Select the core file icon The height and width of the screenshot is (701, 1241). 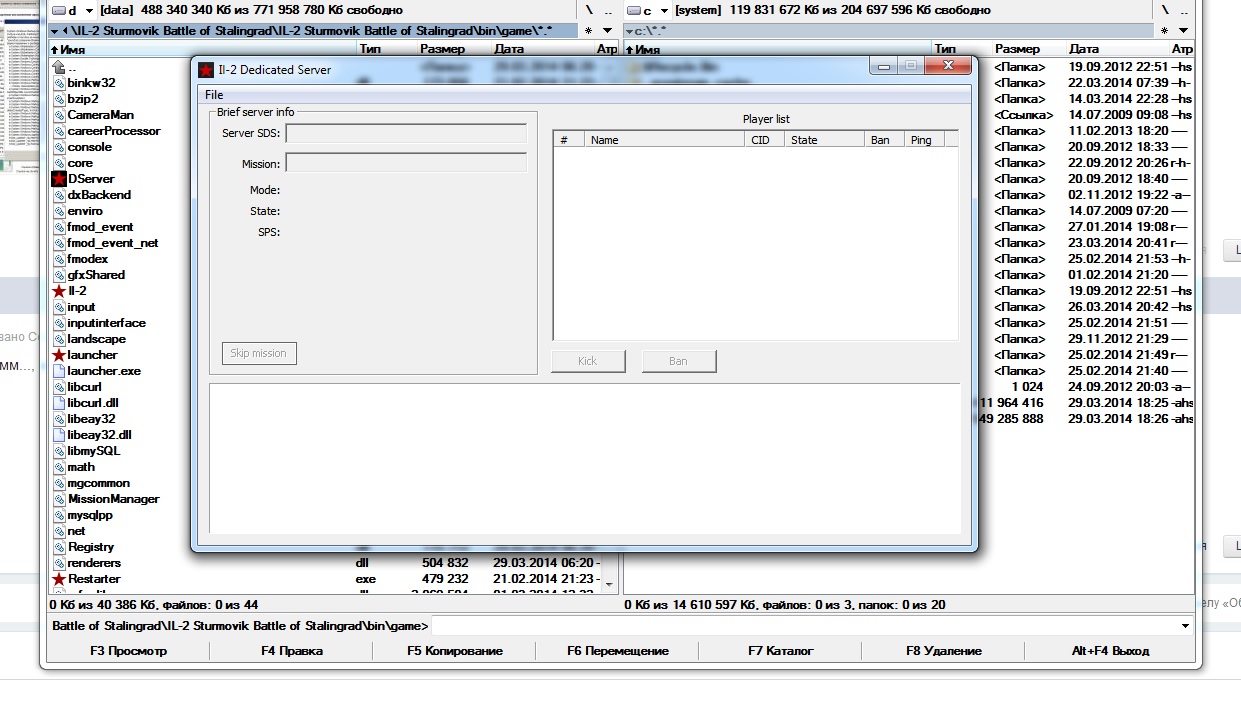point(59,163)
